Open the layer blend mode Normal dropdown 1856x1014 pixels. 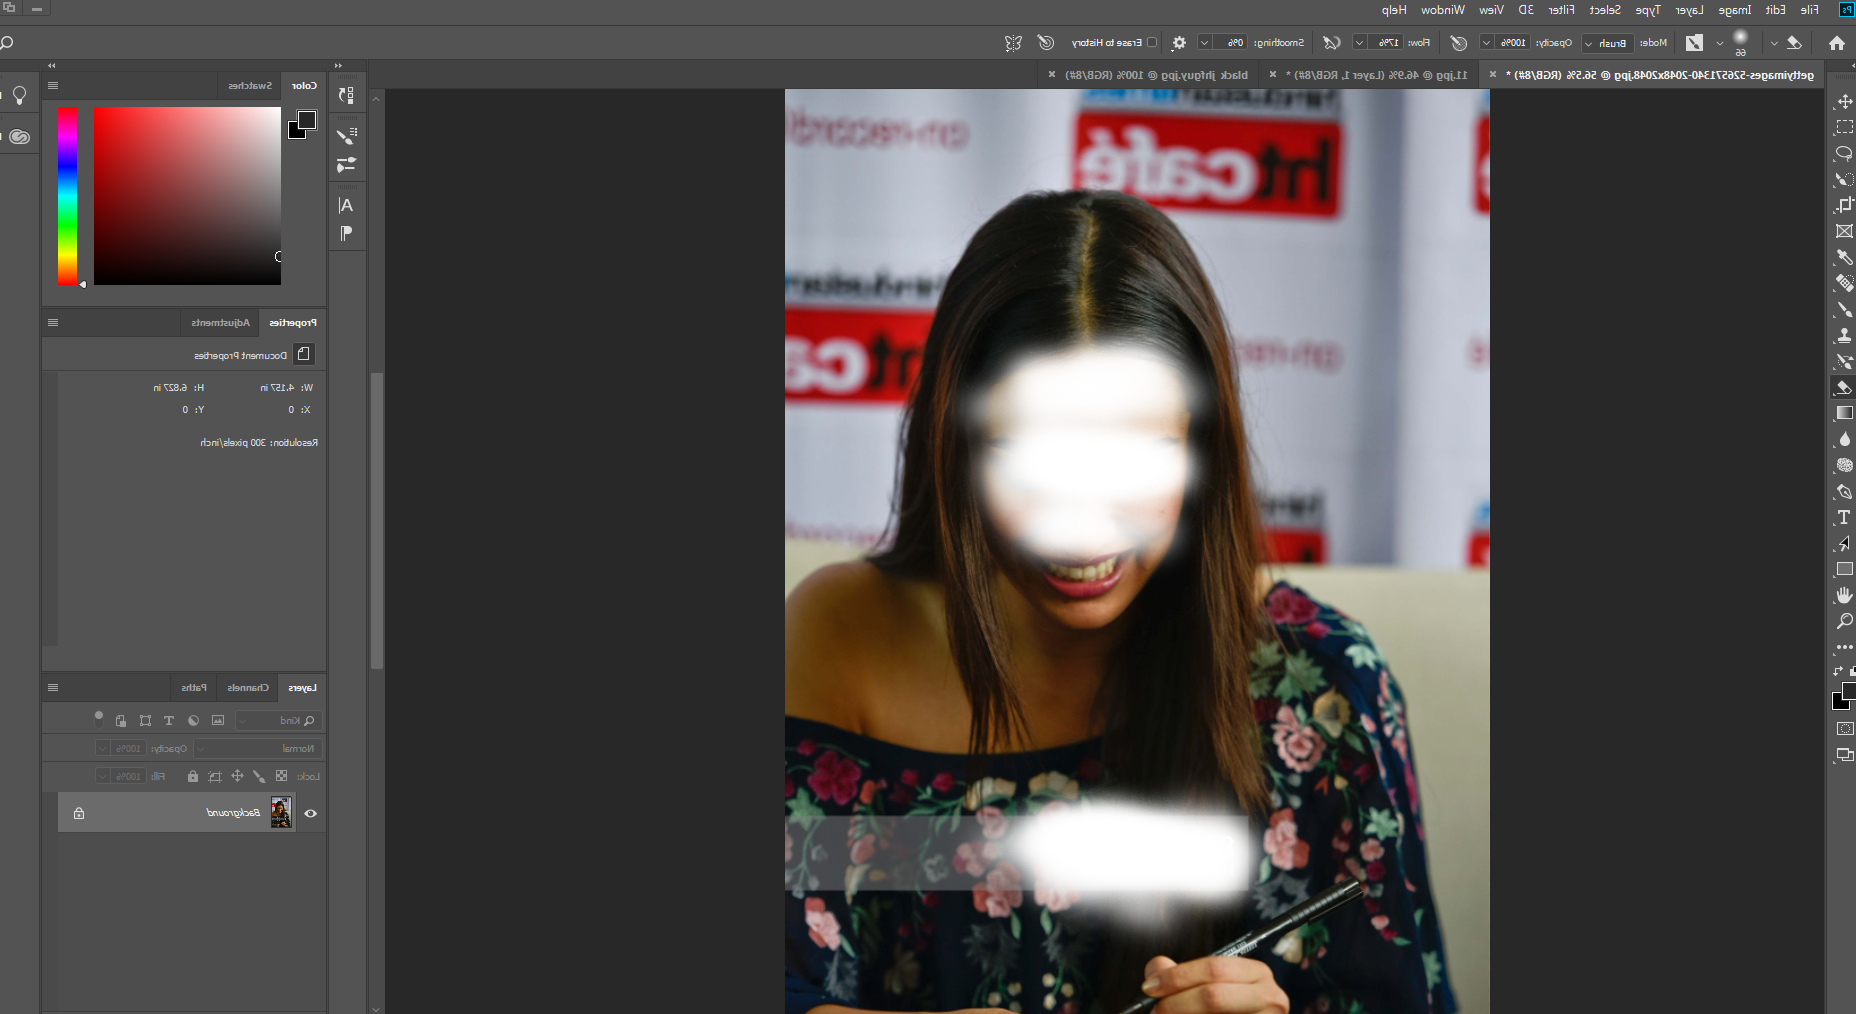pos(257,748)
